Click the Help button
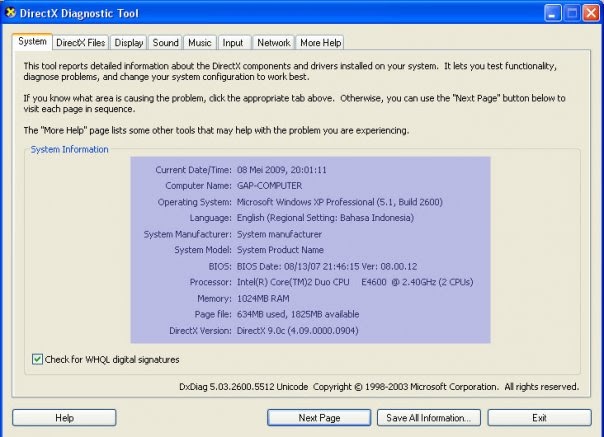 pos(64,418)
